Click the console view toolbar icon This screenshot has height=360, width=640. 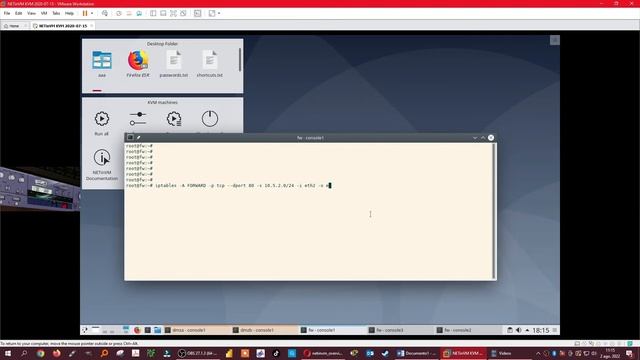click(198, 13)
